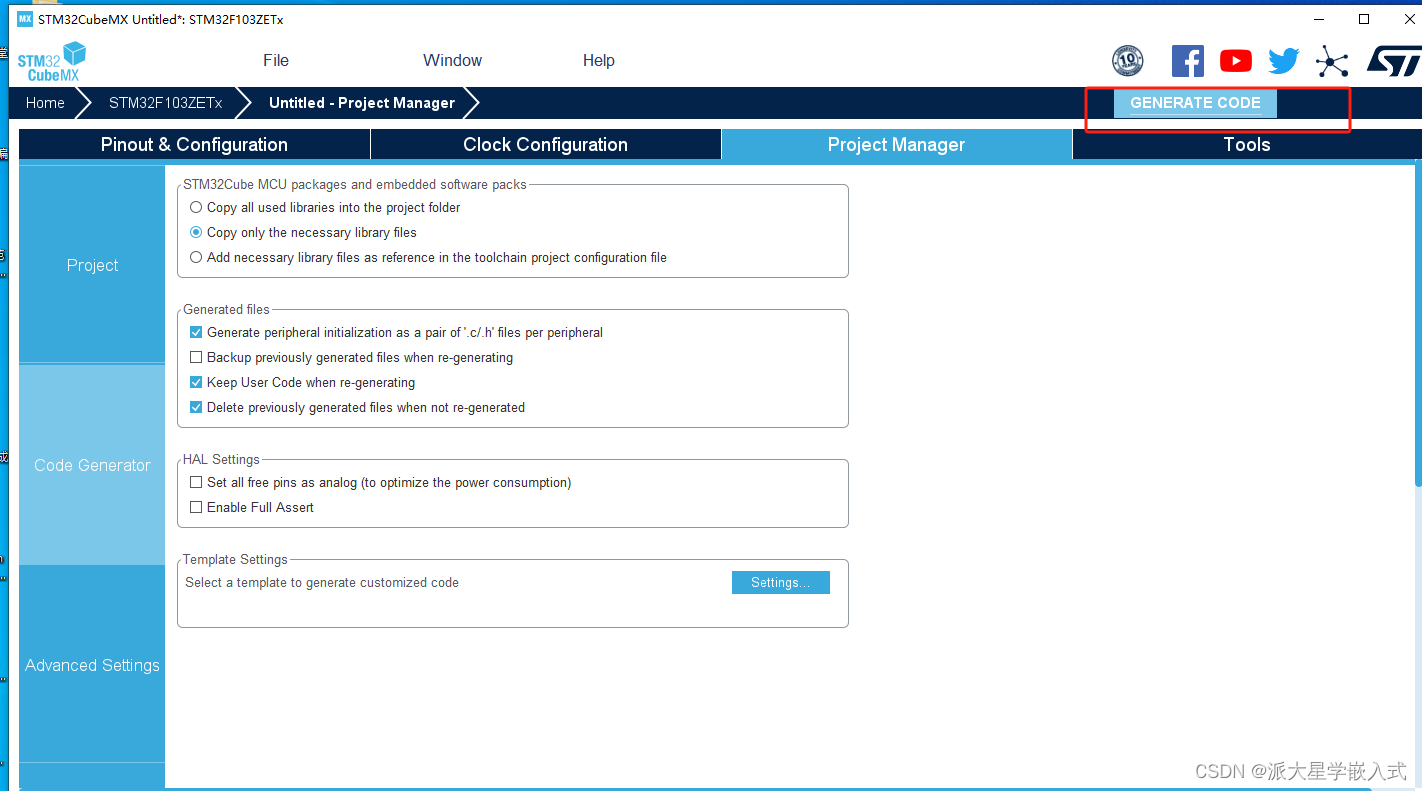
Task: Toggle Keep User Code when re-generating
Action: pyautogui.click(x=196, y=383)
